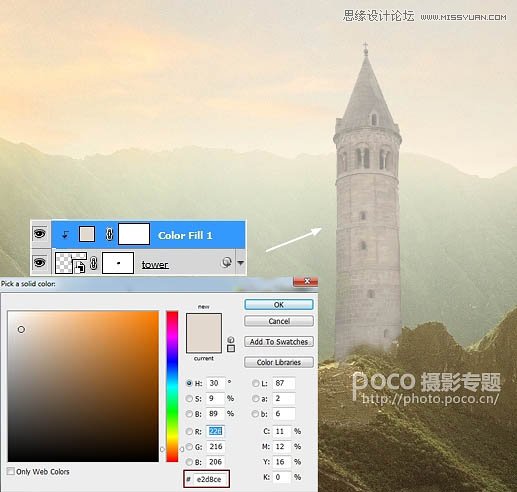Open Color Libraries

279,362
